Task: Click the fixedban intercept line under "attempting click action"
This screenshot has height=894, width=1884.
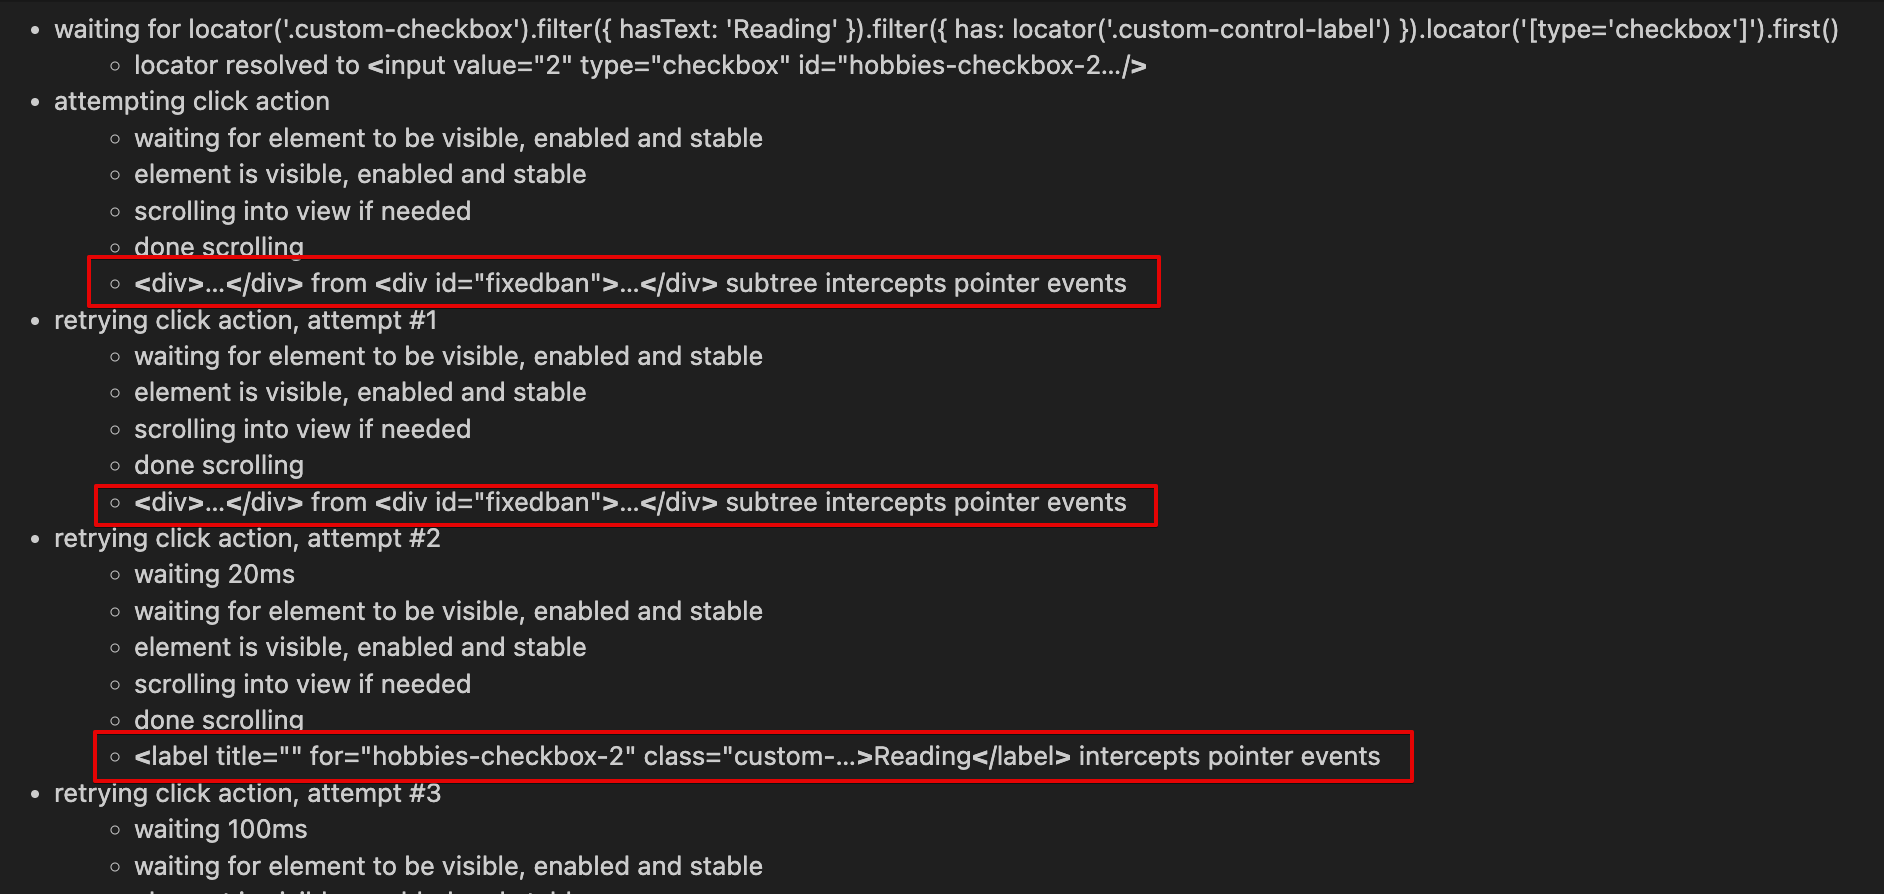Action: tap(630, 283)
